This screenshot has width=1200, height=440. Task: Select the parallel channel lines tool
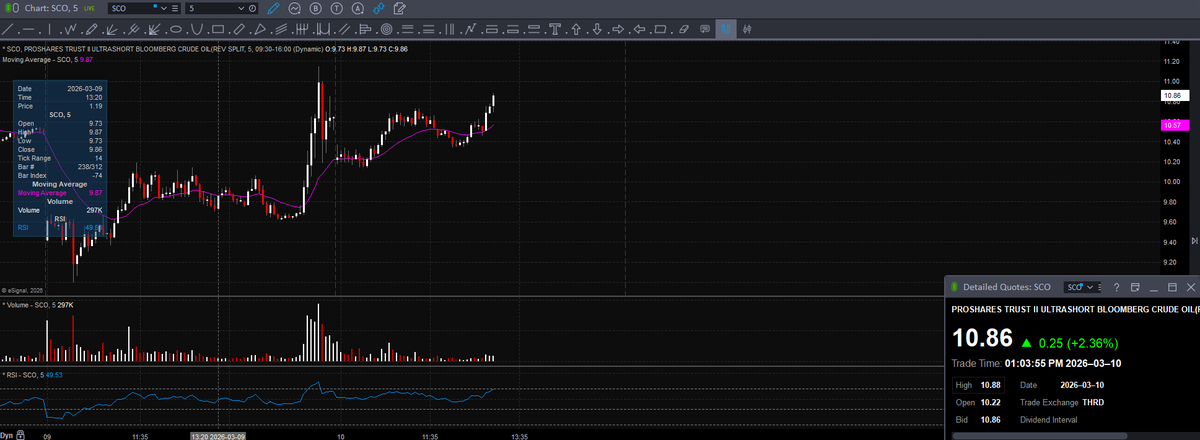point(344,29)
